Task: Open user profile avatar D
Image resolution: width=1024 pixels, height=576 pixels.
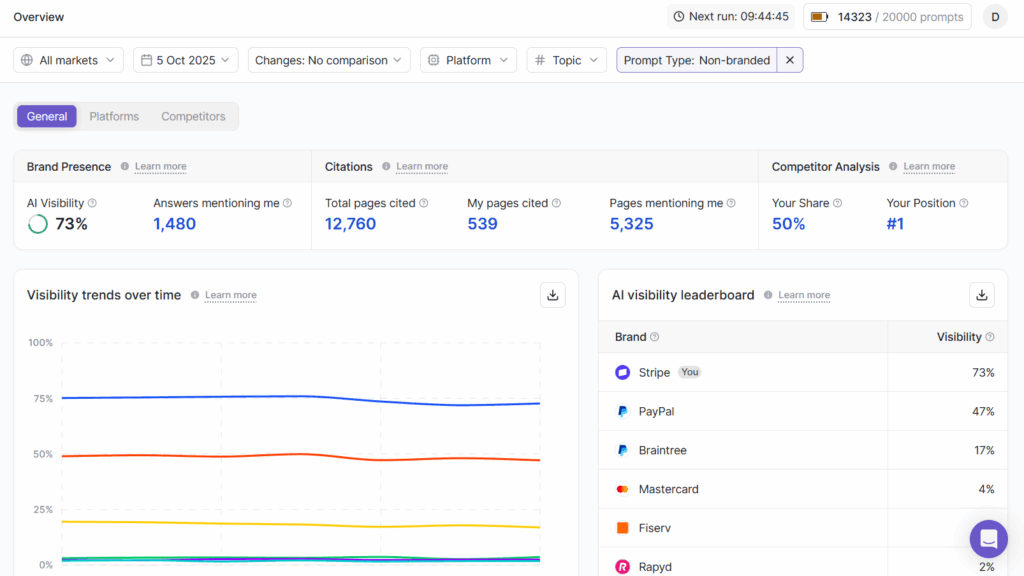Action: pyautogui.click(x=995, y=16)
